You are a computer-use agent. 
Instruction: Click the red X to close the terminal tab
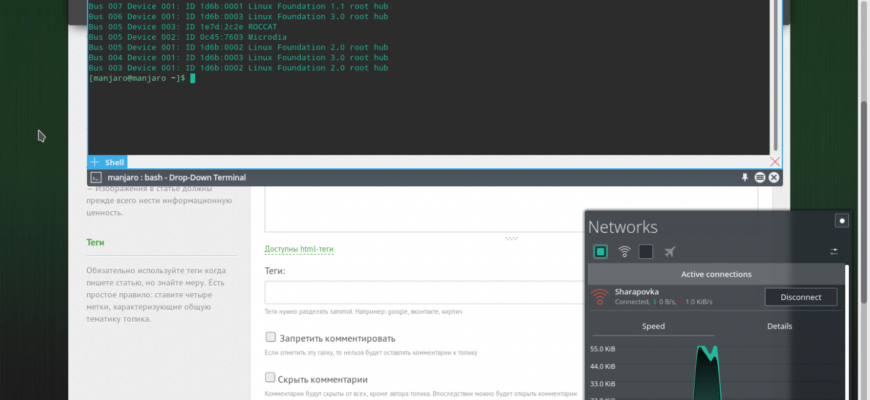click(x=775, y=161)
